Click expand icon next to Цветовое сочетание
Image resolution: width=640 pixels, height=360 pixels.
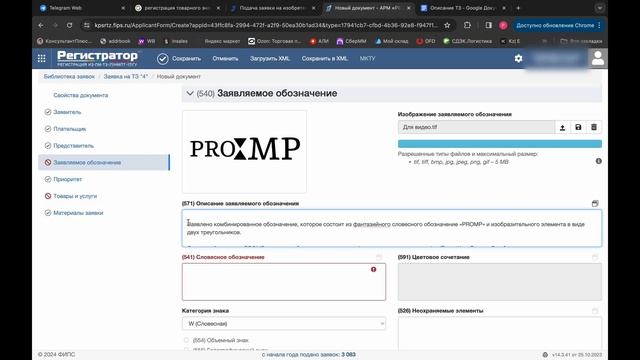pos(595,257)
